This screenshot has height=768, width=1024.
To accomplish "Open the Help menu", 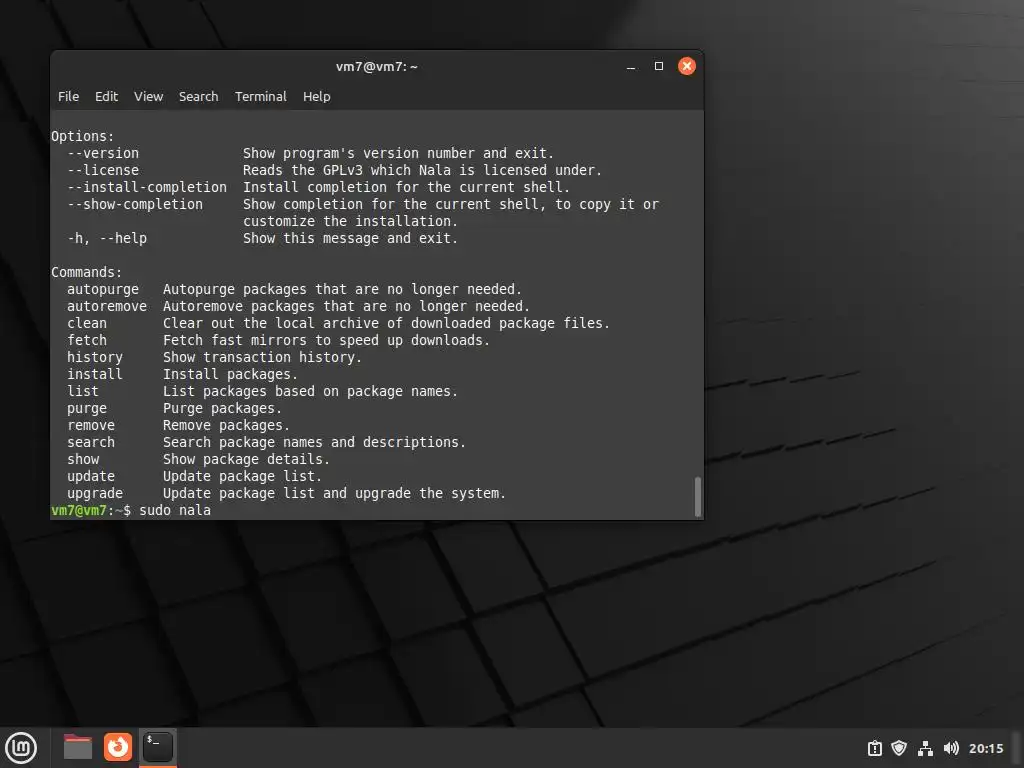I will click(x=317, y=97).
